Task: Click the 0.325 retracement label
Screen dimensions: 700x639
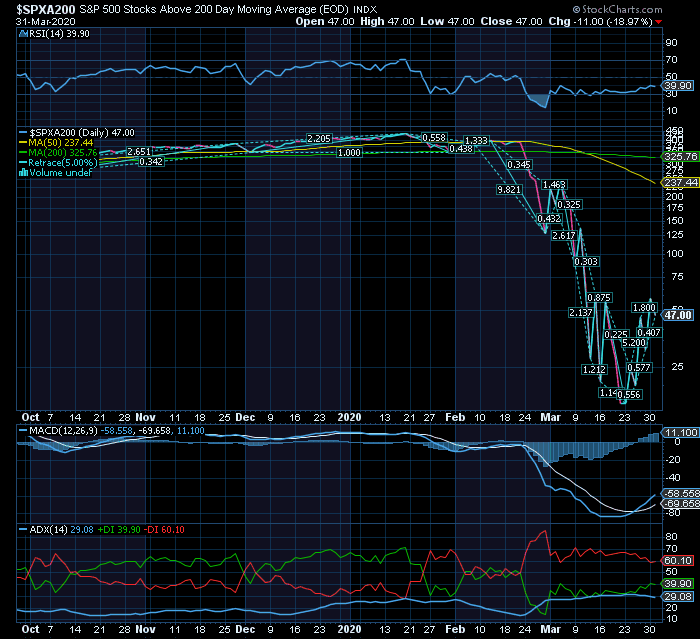Action: pos(569,205)
